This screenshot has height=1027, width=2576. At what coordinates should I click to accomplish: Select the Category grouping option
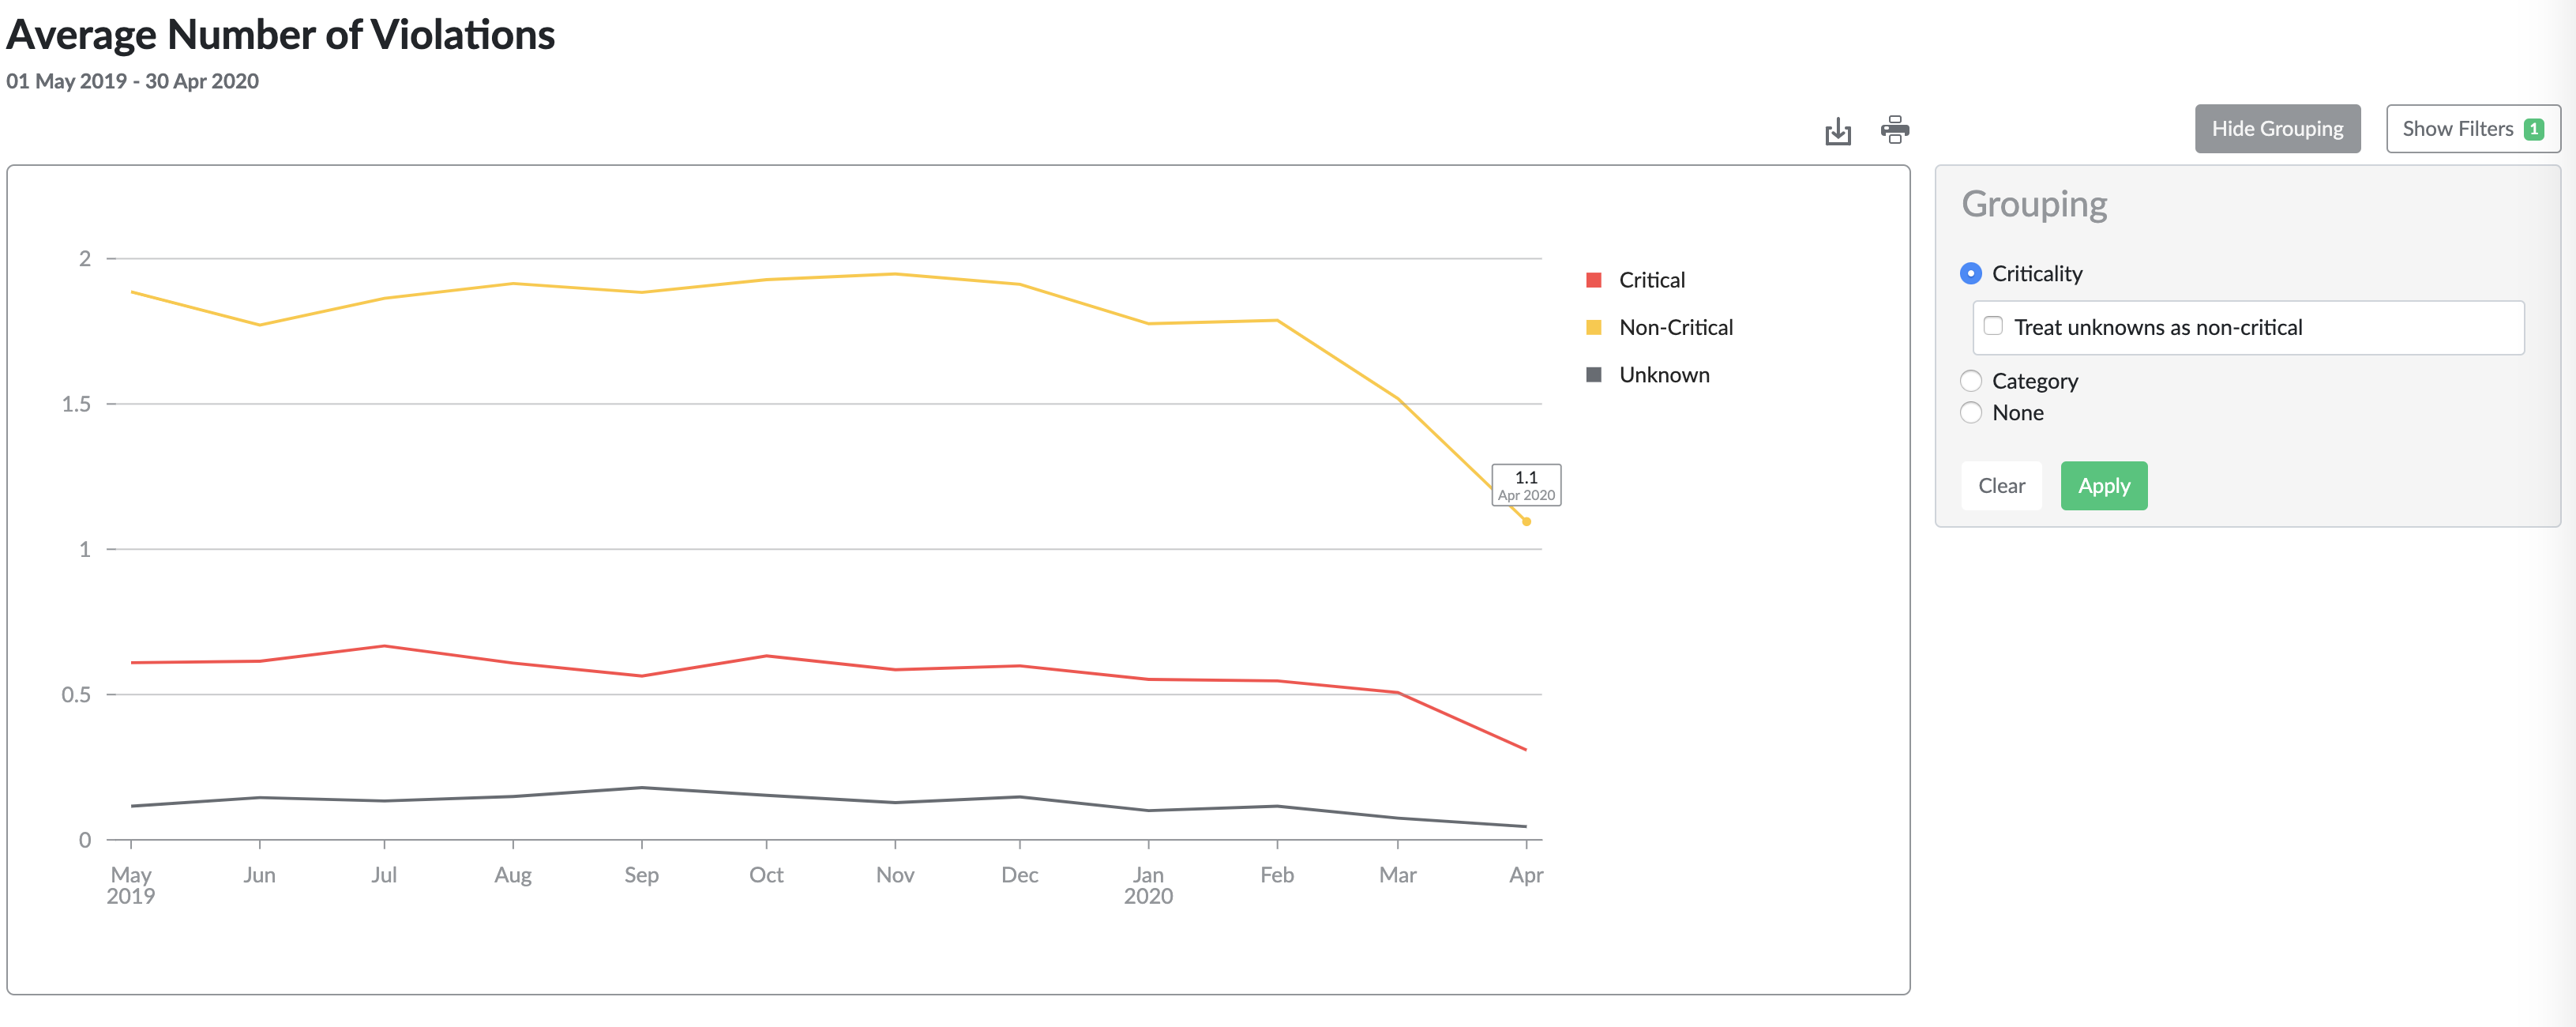point(1971,381)
